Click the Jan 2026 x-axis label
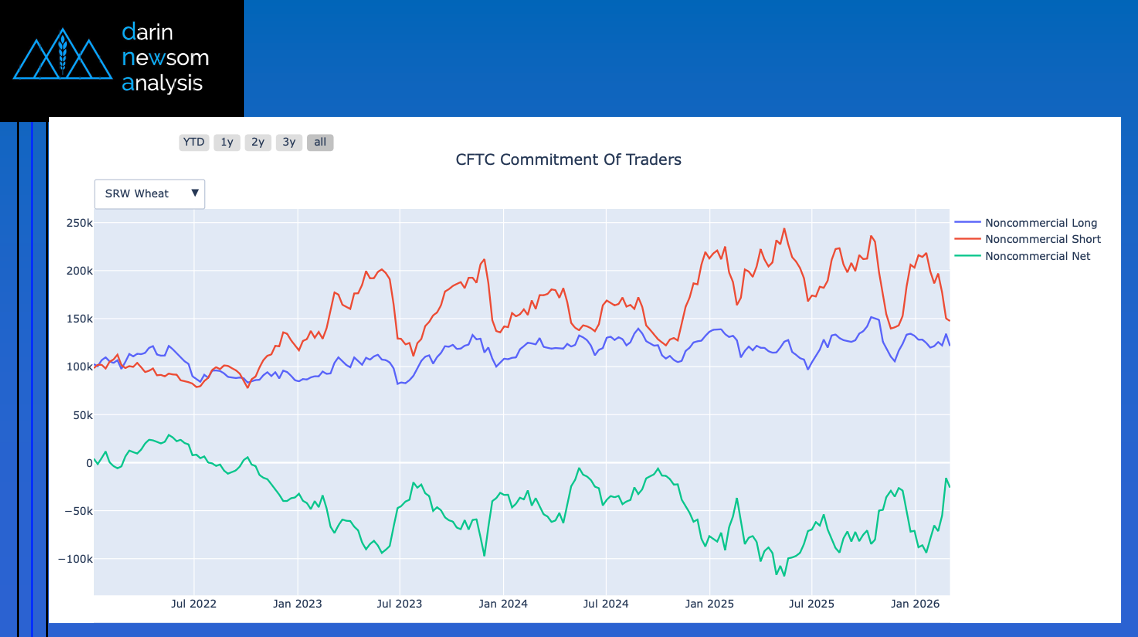The height and width of the screenshot is (637, 1138). tap(914, 604)
